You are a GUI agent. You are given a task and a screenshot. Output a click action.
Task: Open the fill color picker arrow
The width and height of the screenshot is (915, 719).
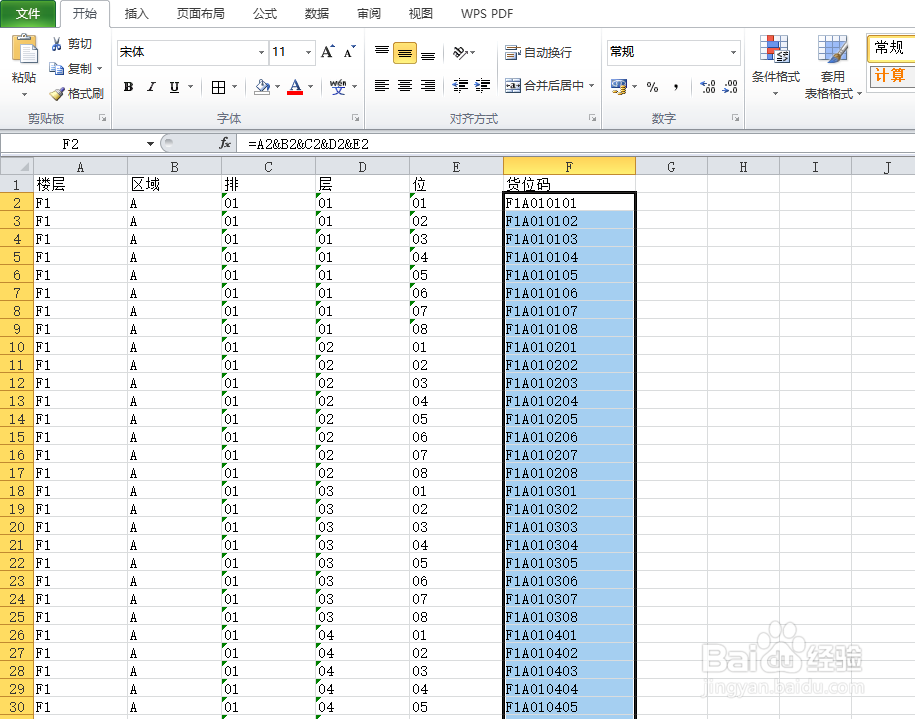point(277,87)
